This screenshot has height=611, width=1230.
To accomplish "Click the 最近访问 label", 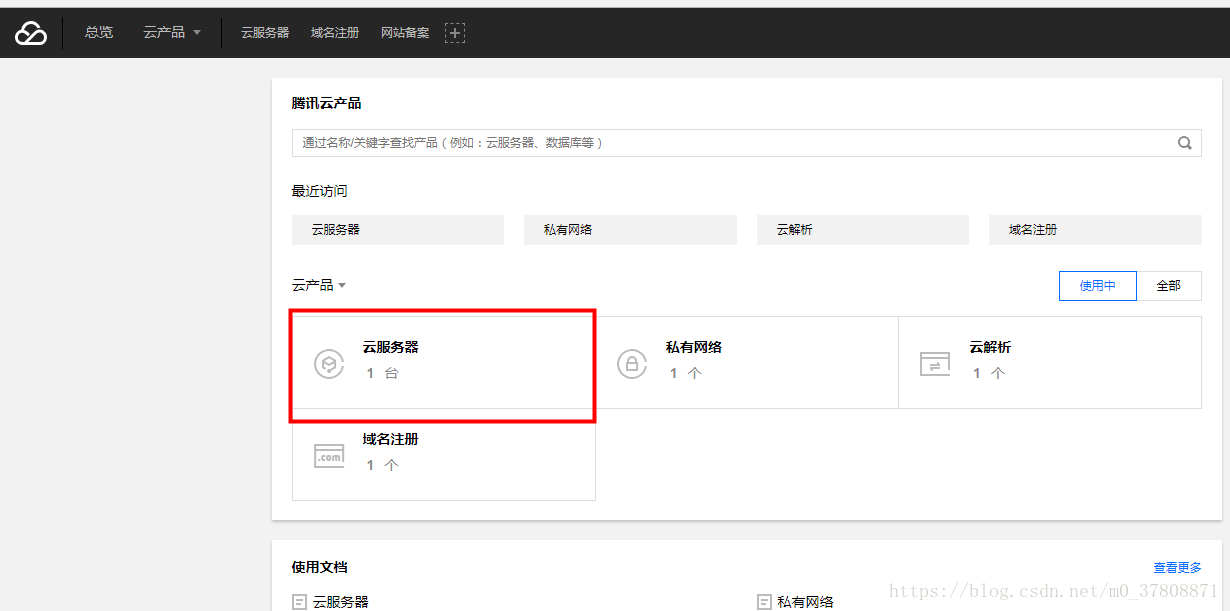I will click(320, 191).
